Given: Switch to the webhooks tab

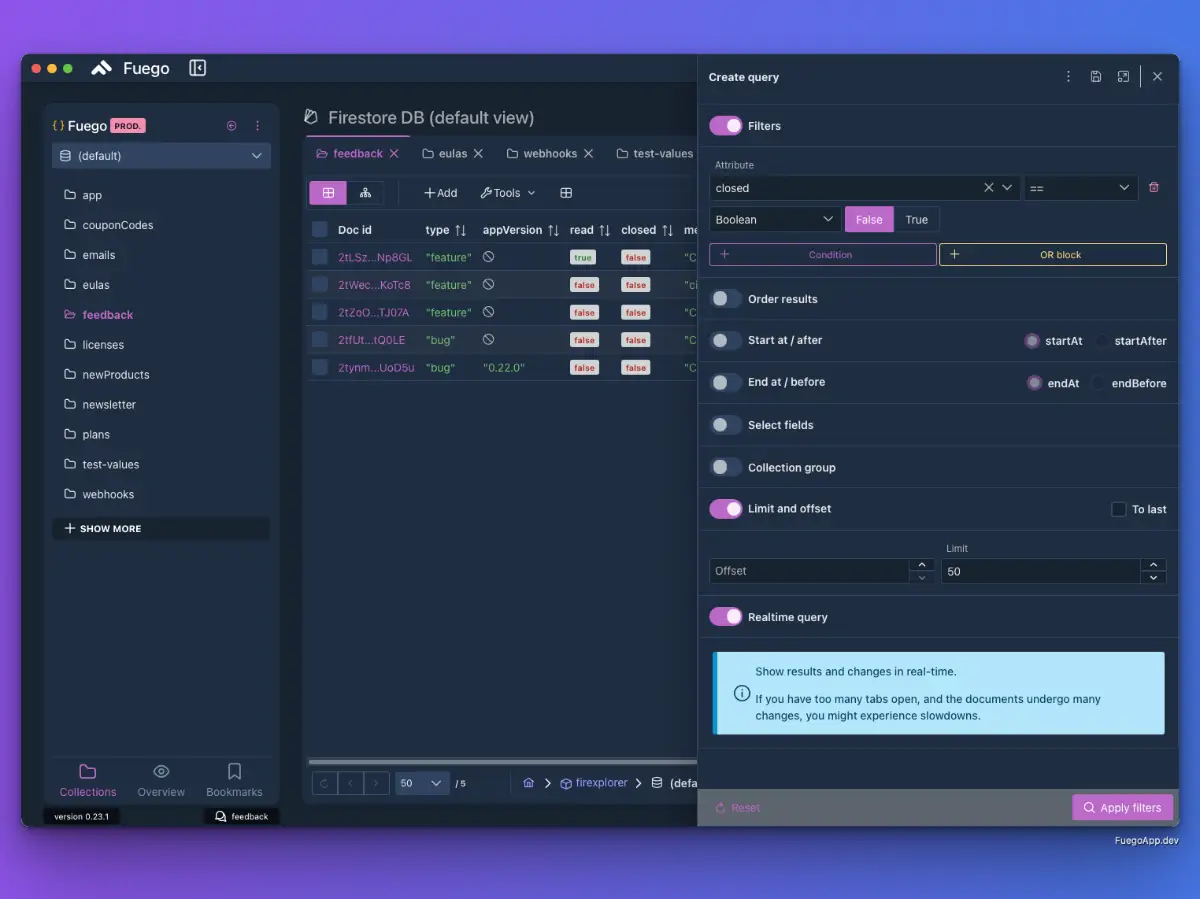Looking at the screenshot, I should point(550,154).
